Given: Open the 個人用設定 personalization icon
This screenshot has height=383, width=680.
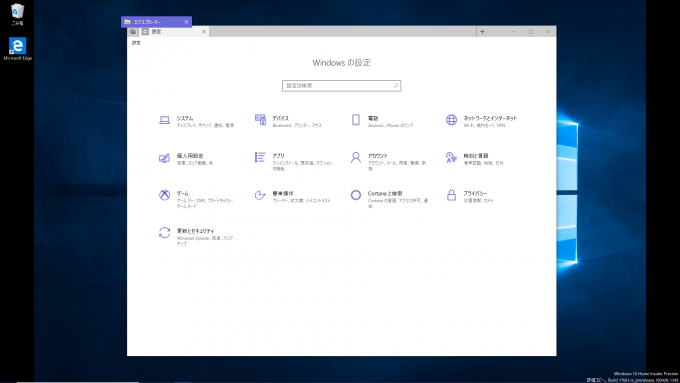Looking at the screenshot, I should 164,158.
